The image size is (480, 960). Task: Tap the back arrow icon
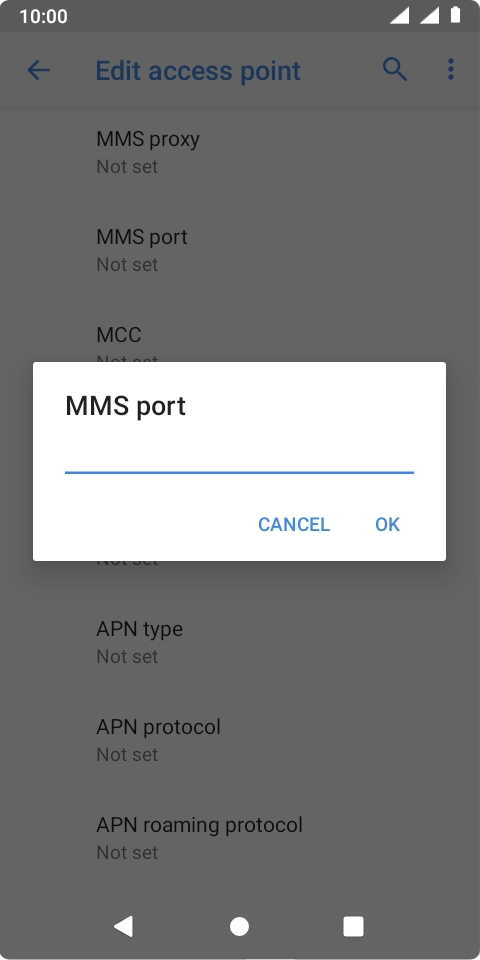click(38, 70)
